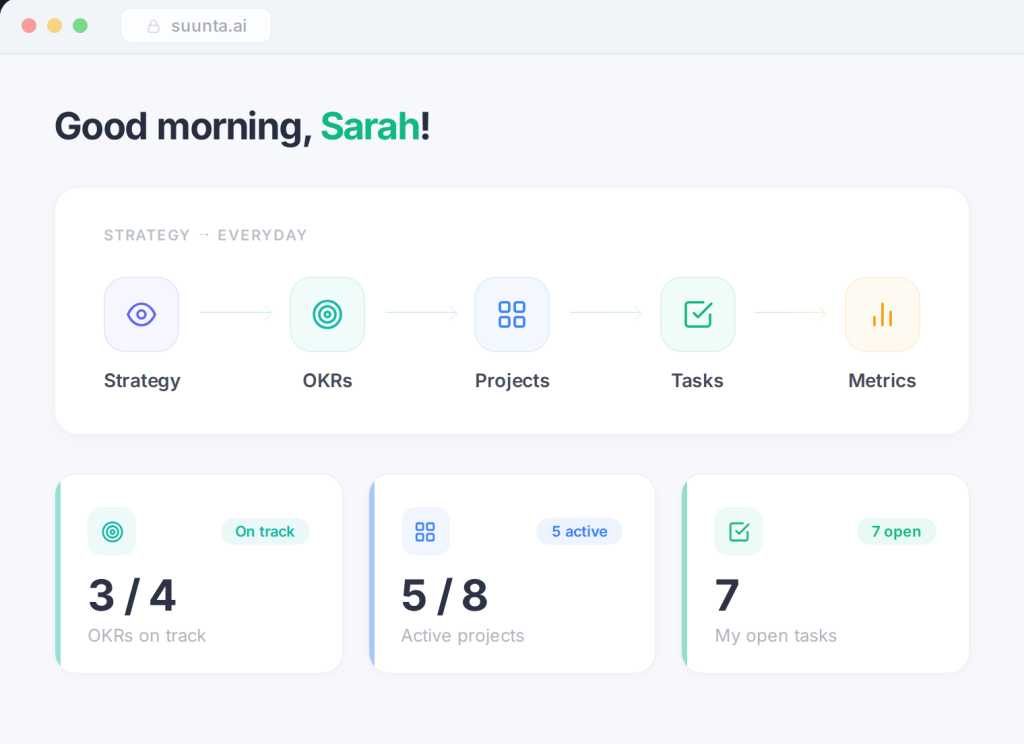Click checkbox icon in My open tasks card

(738, 531)
